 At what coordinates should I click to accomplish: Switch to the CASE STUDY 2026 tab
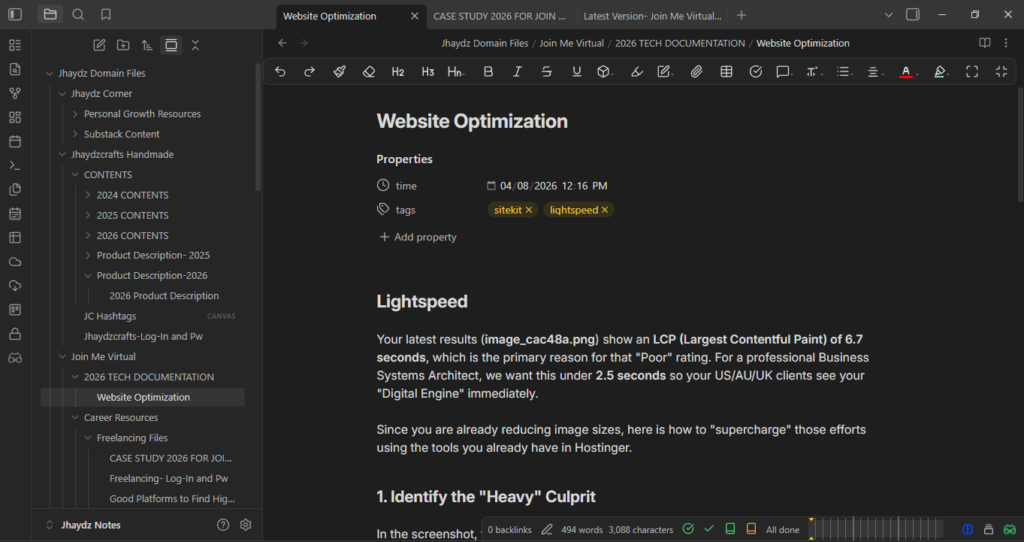coord(499,16)
